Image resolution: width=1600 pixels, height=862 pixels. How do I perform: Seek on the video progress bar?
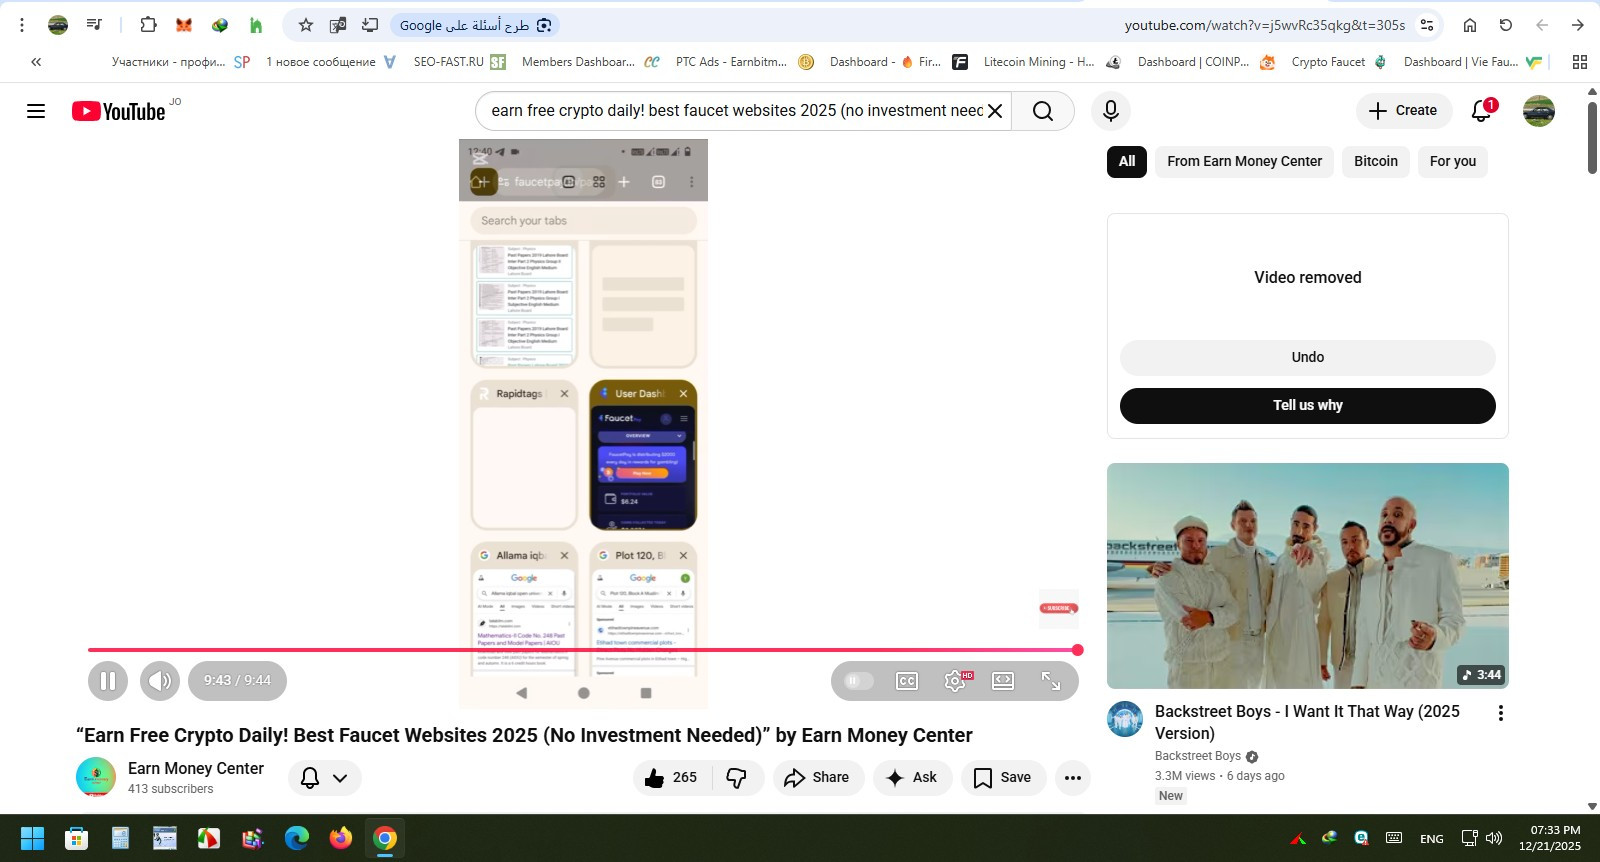pyautogui.click(x=583, y=650)
